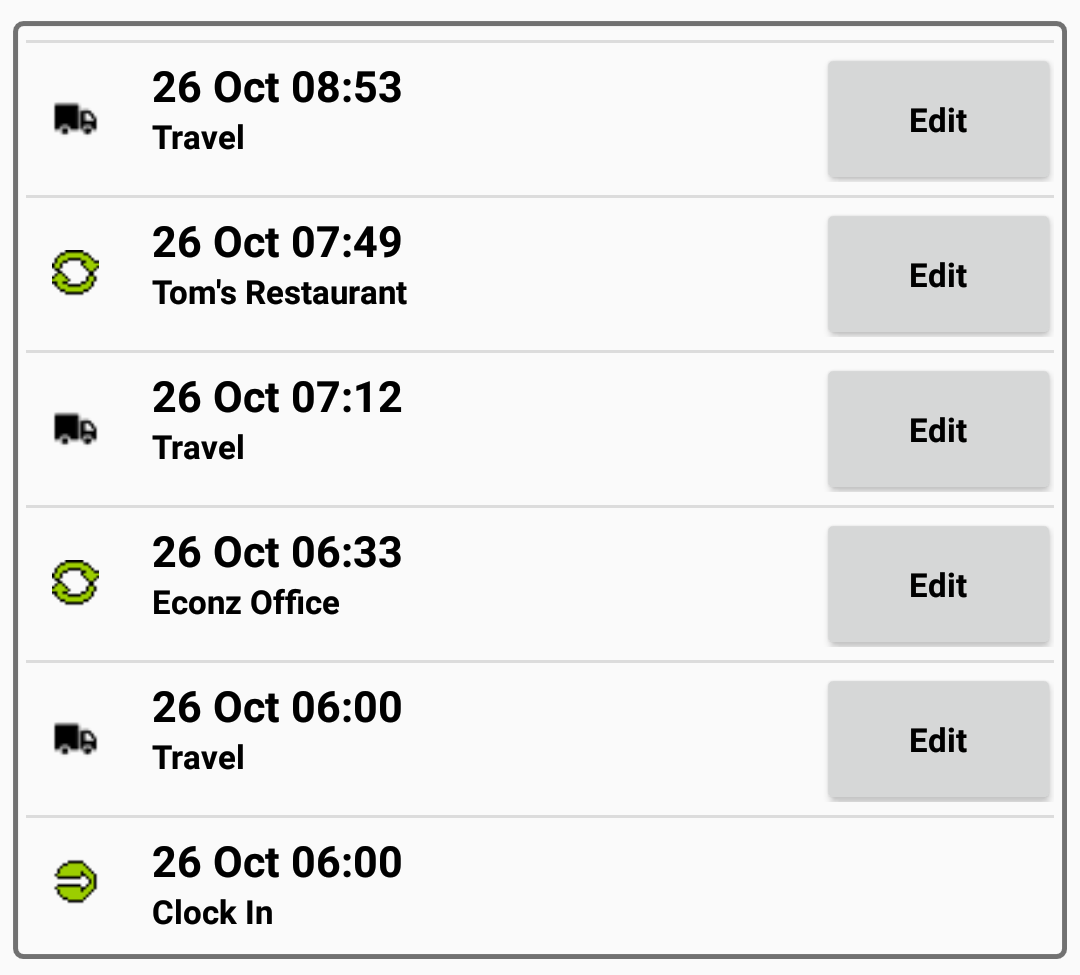Select the 26 Oct 08:53 timestamp text
1080x975 pixels.
tap(277, 88)
